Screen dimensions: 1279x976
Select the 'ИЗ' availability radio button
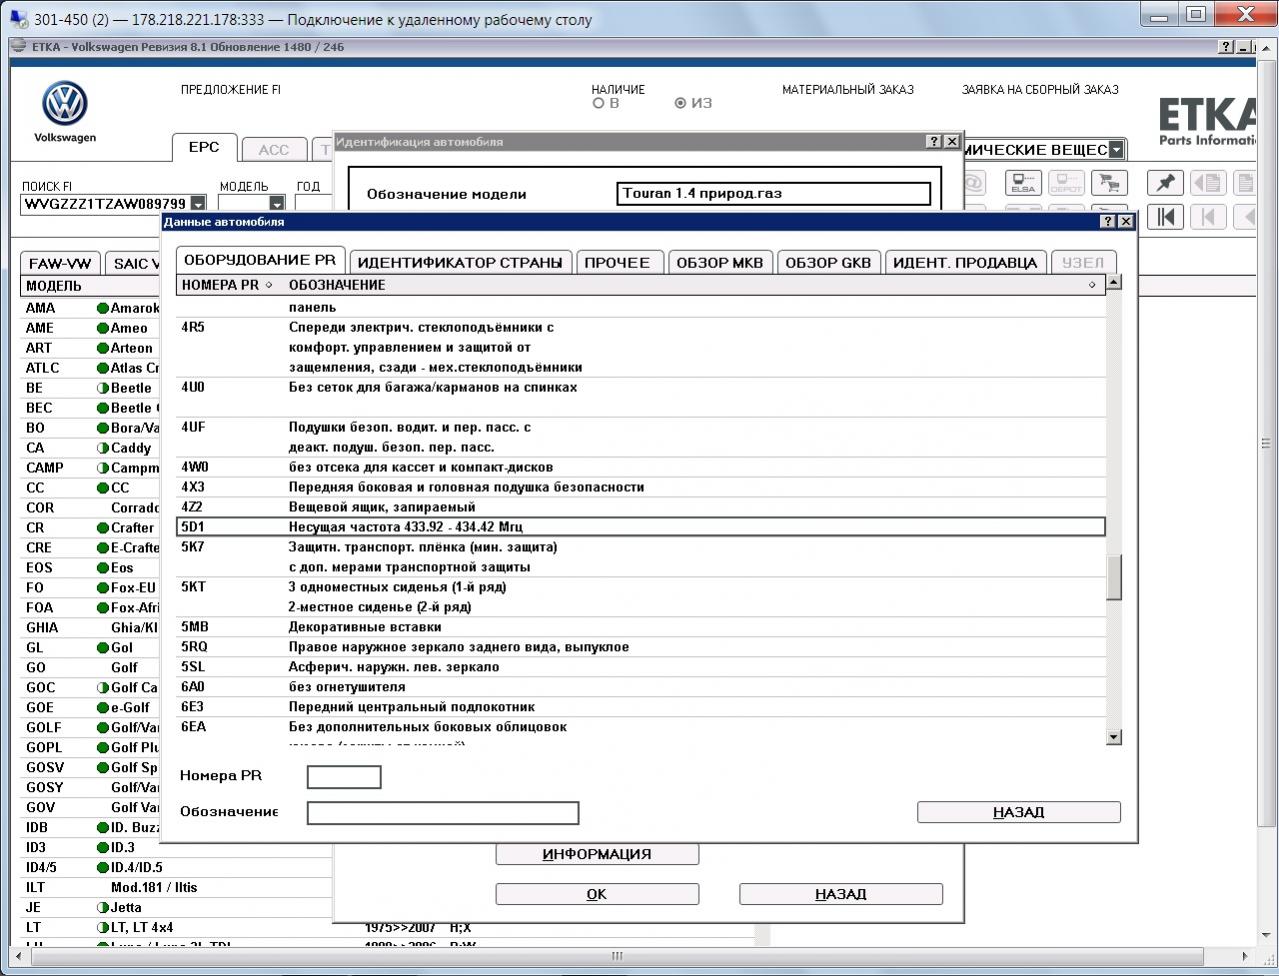point(681,103)
